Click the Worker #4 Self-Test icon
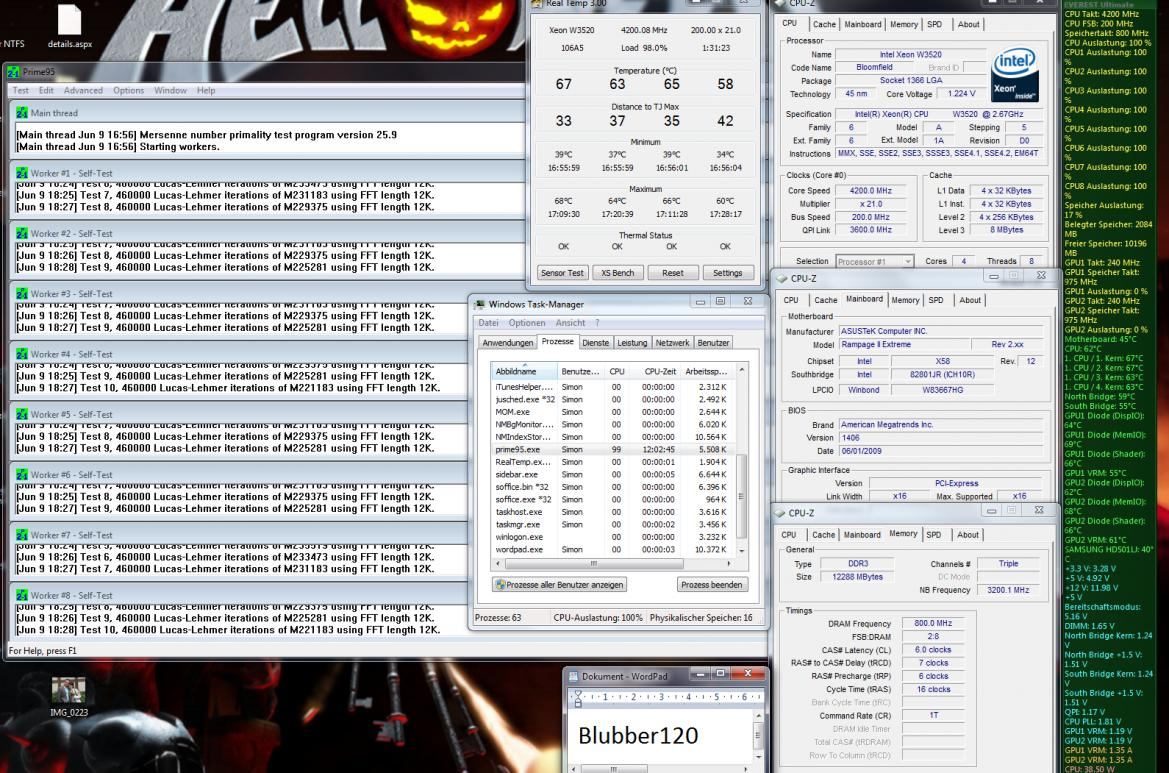The image size is (1169, 773). (x=22, y=354)
